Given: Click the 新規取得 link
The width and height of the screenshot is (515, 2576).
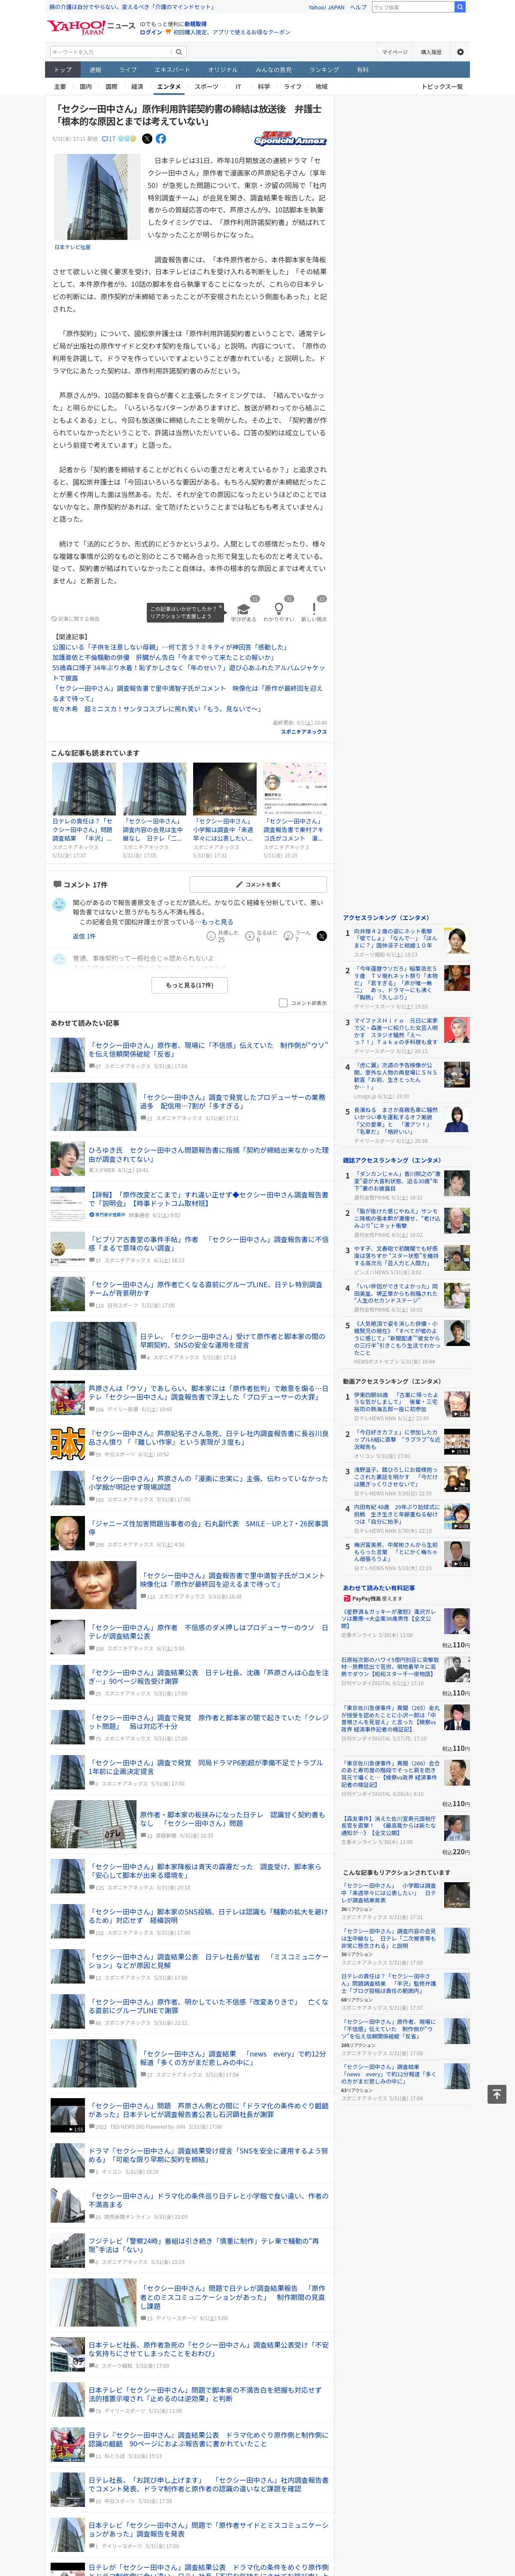Looking at the screenshot, I should click(195, 24).
